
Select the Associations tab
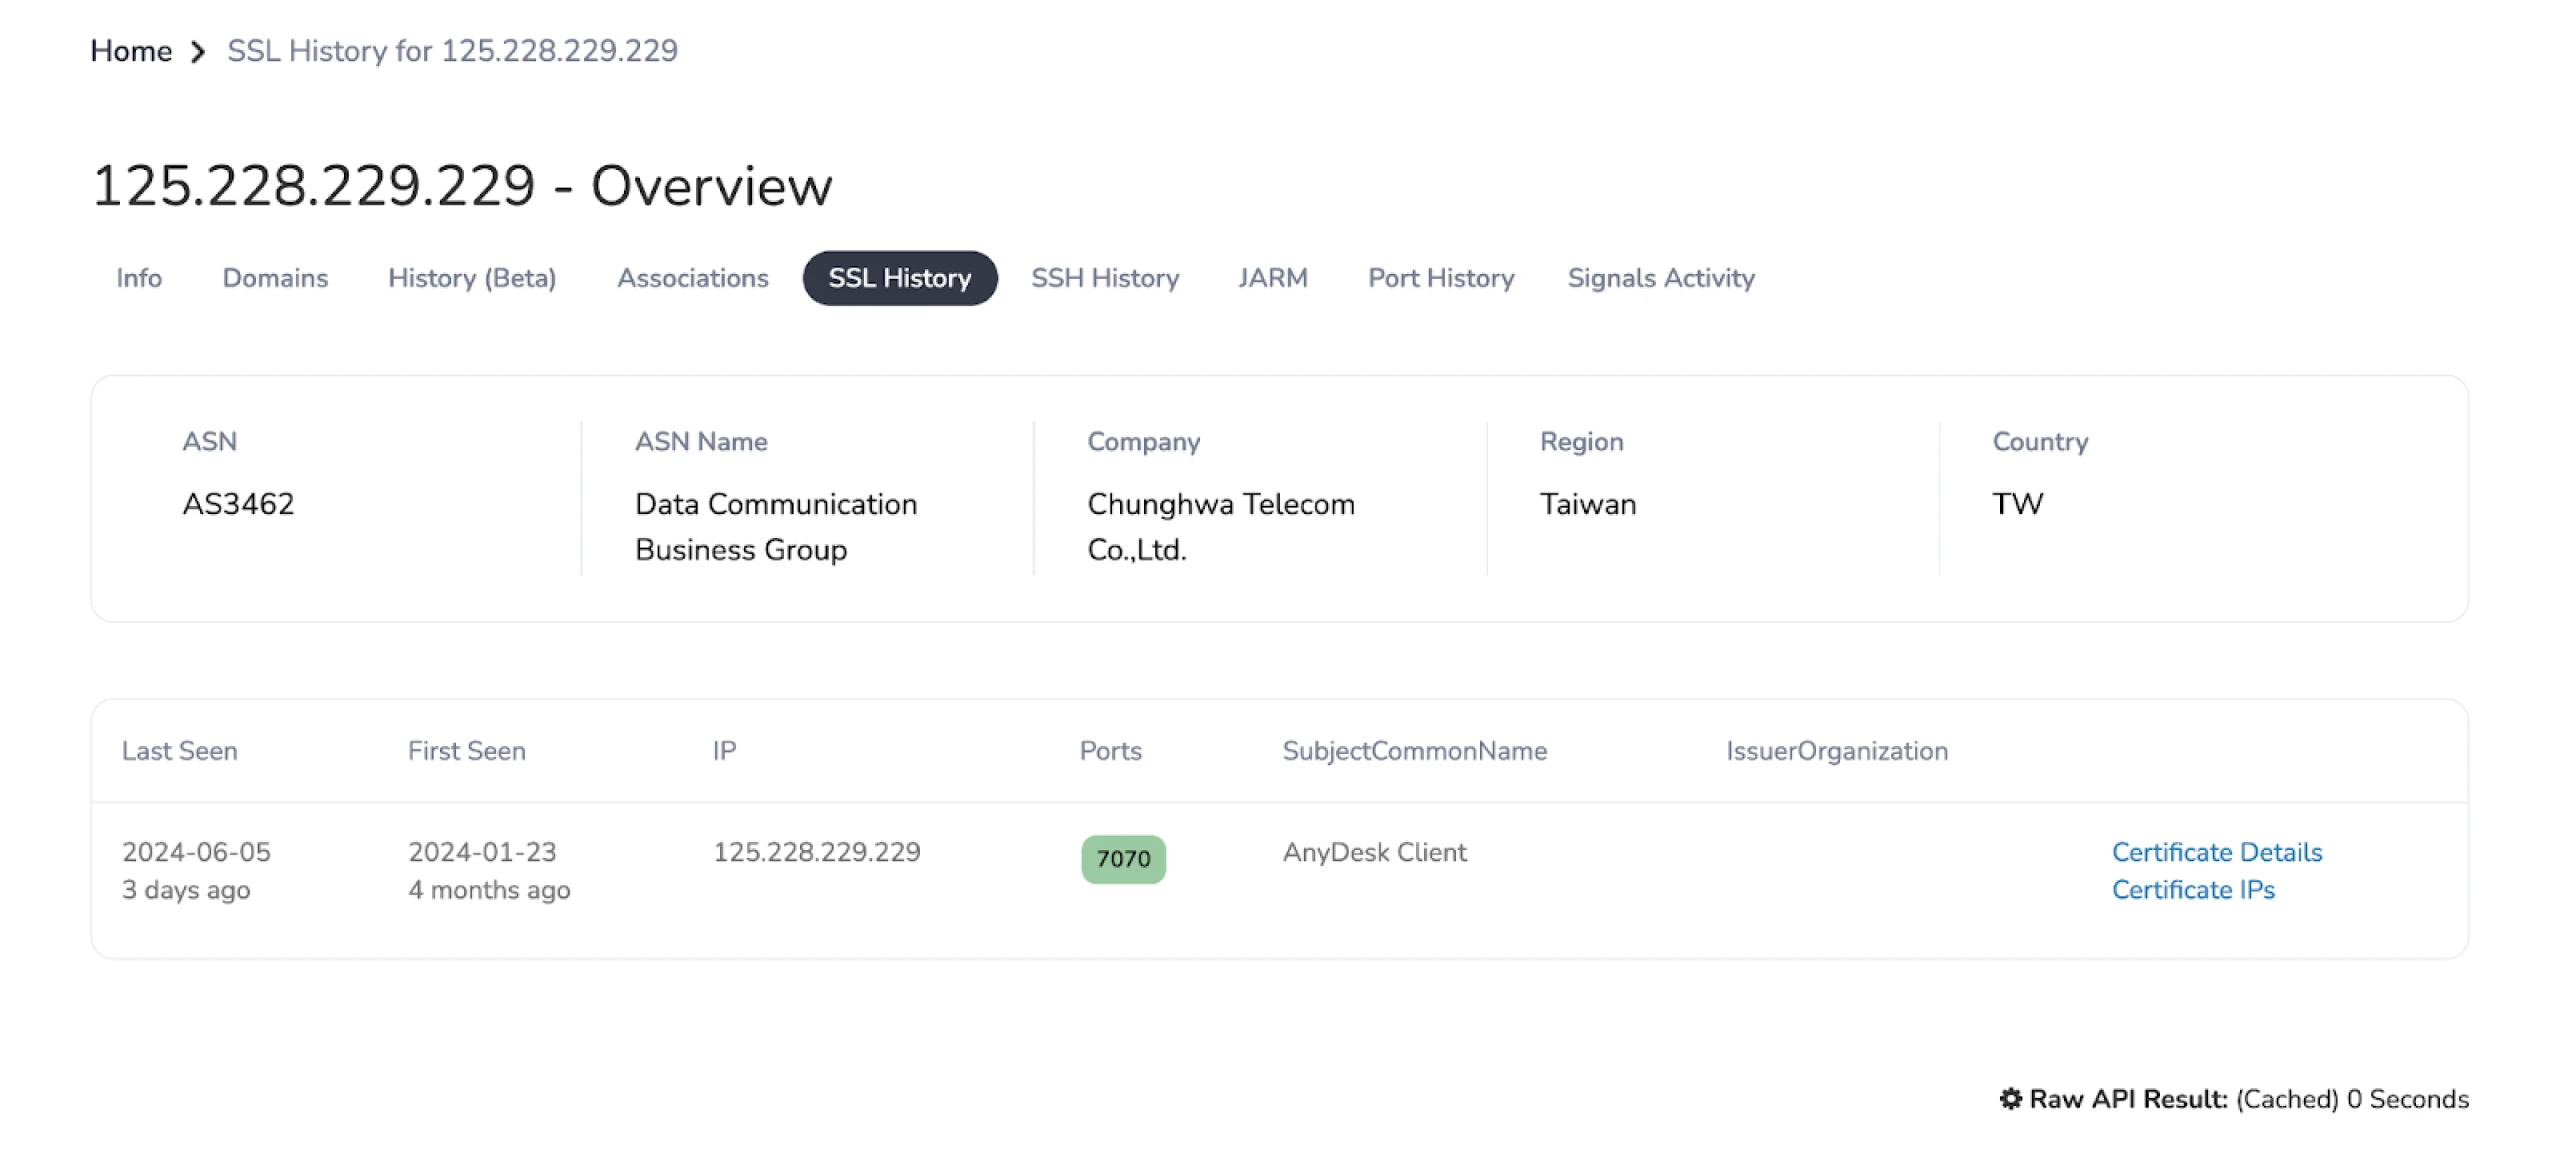tap(693, 278)
